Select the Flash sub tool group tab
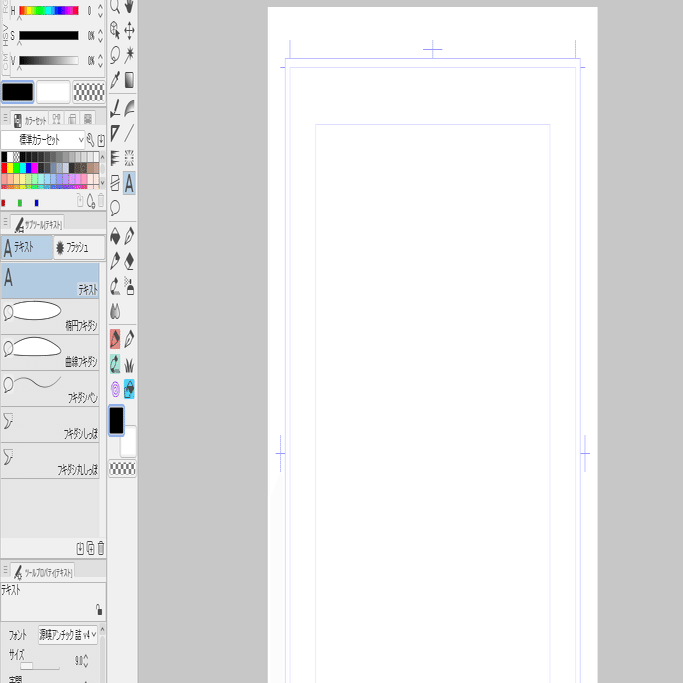The height and width of the screenshot is (683, 683). [x=79, y=247]
